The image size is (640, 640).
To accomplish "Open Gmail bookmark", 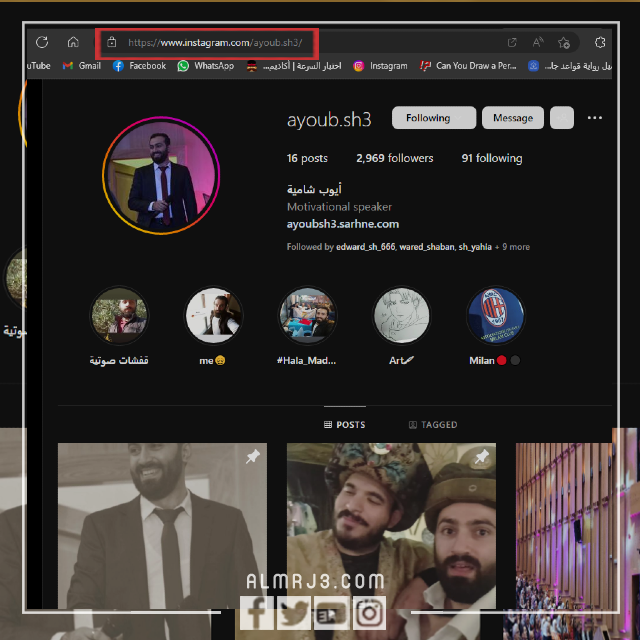I will (82, 66).
